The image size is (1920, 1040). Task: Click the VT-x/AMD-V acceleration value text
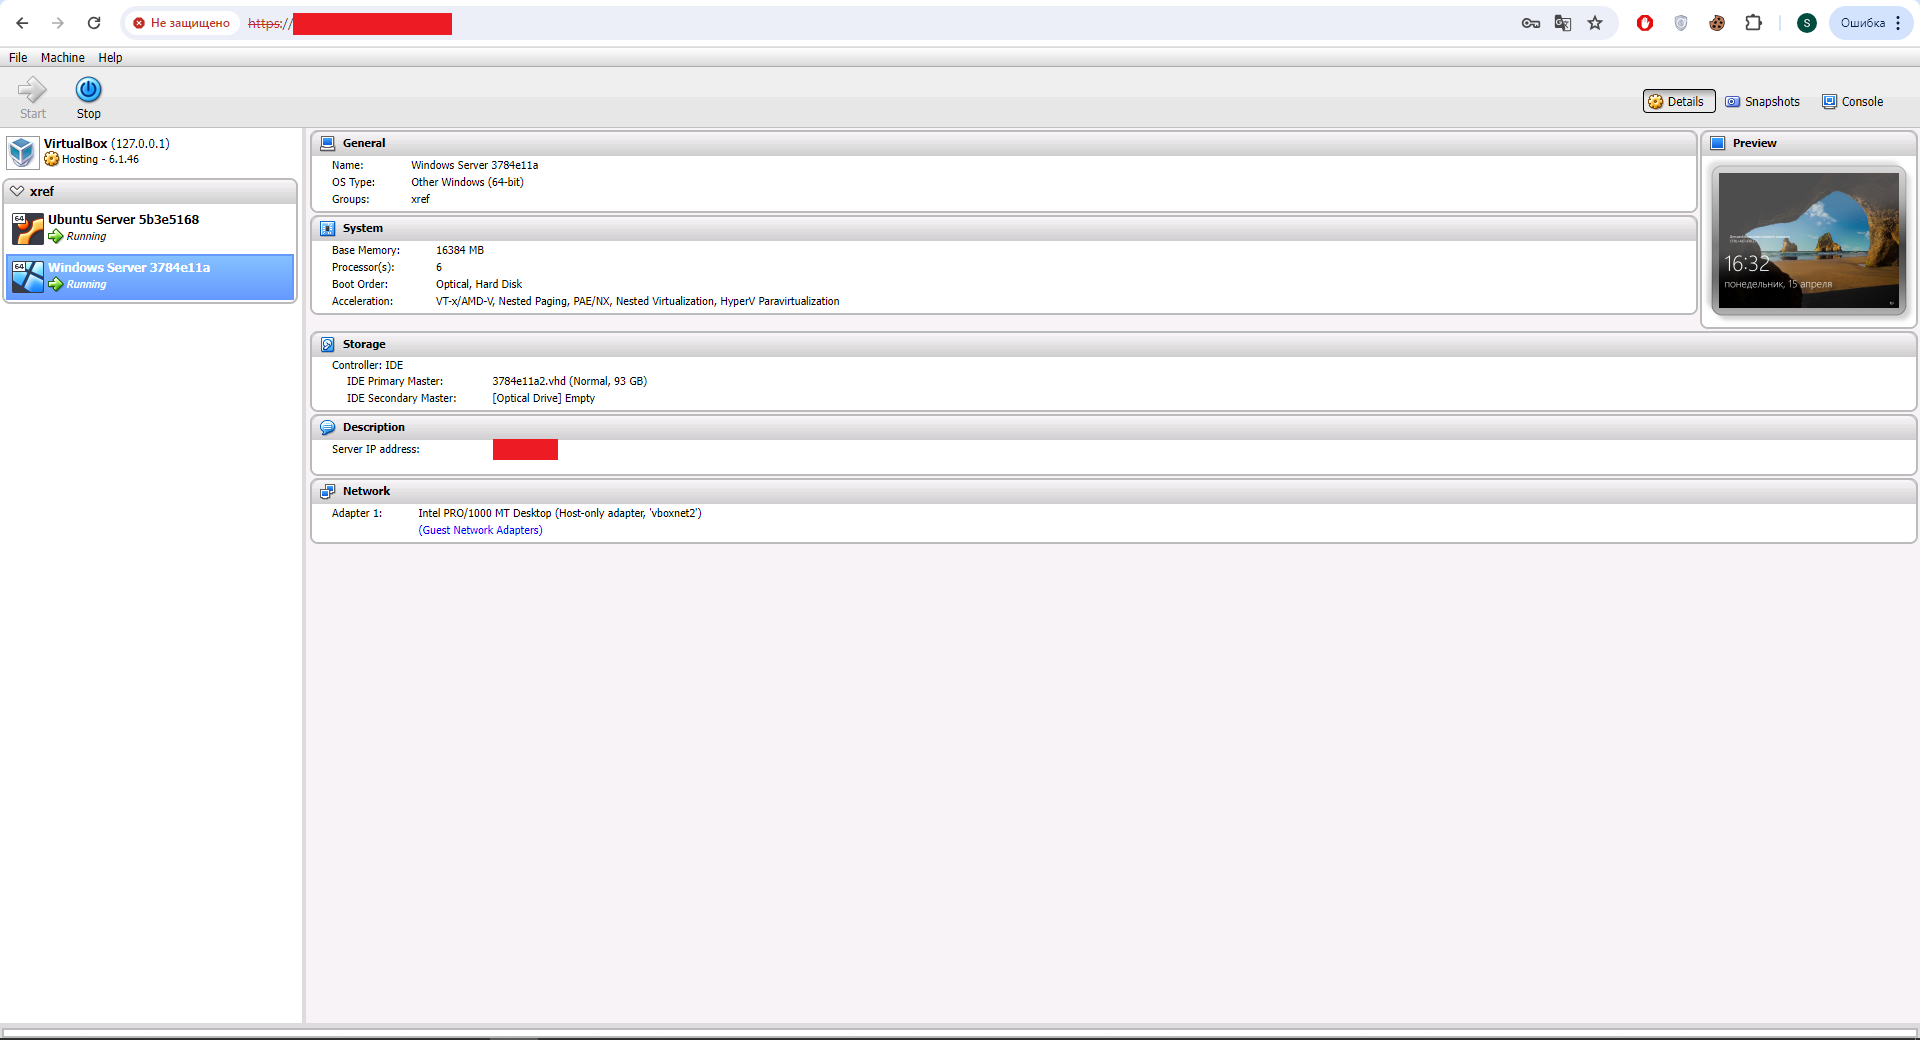pyautogui.click(x=638, y=301)
